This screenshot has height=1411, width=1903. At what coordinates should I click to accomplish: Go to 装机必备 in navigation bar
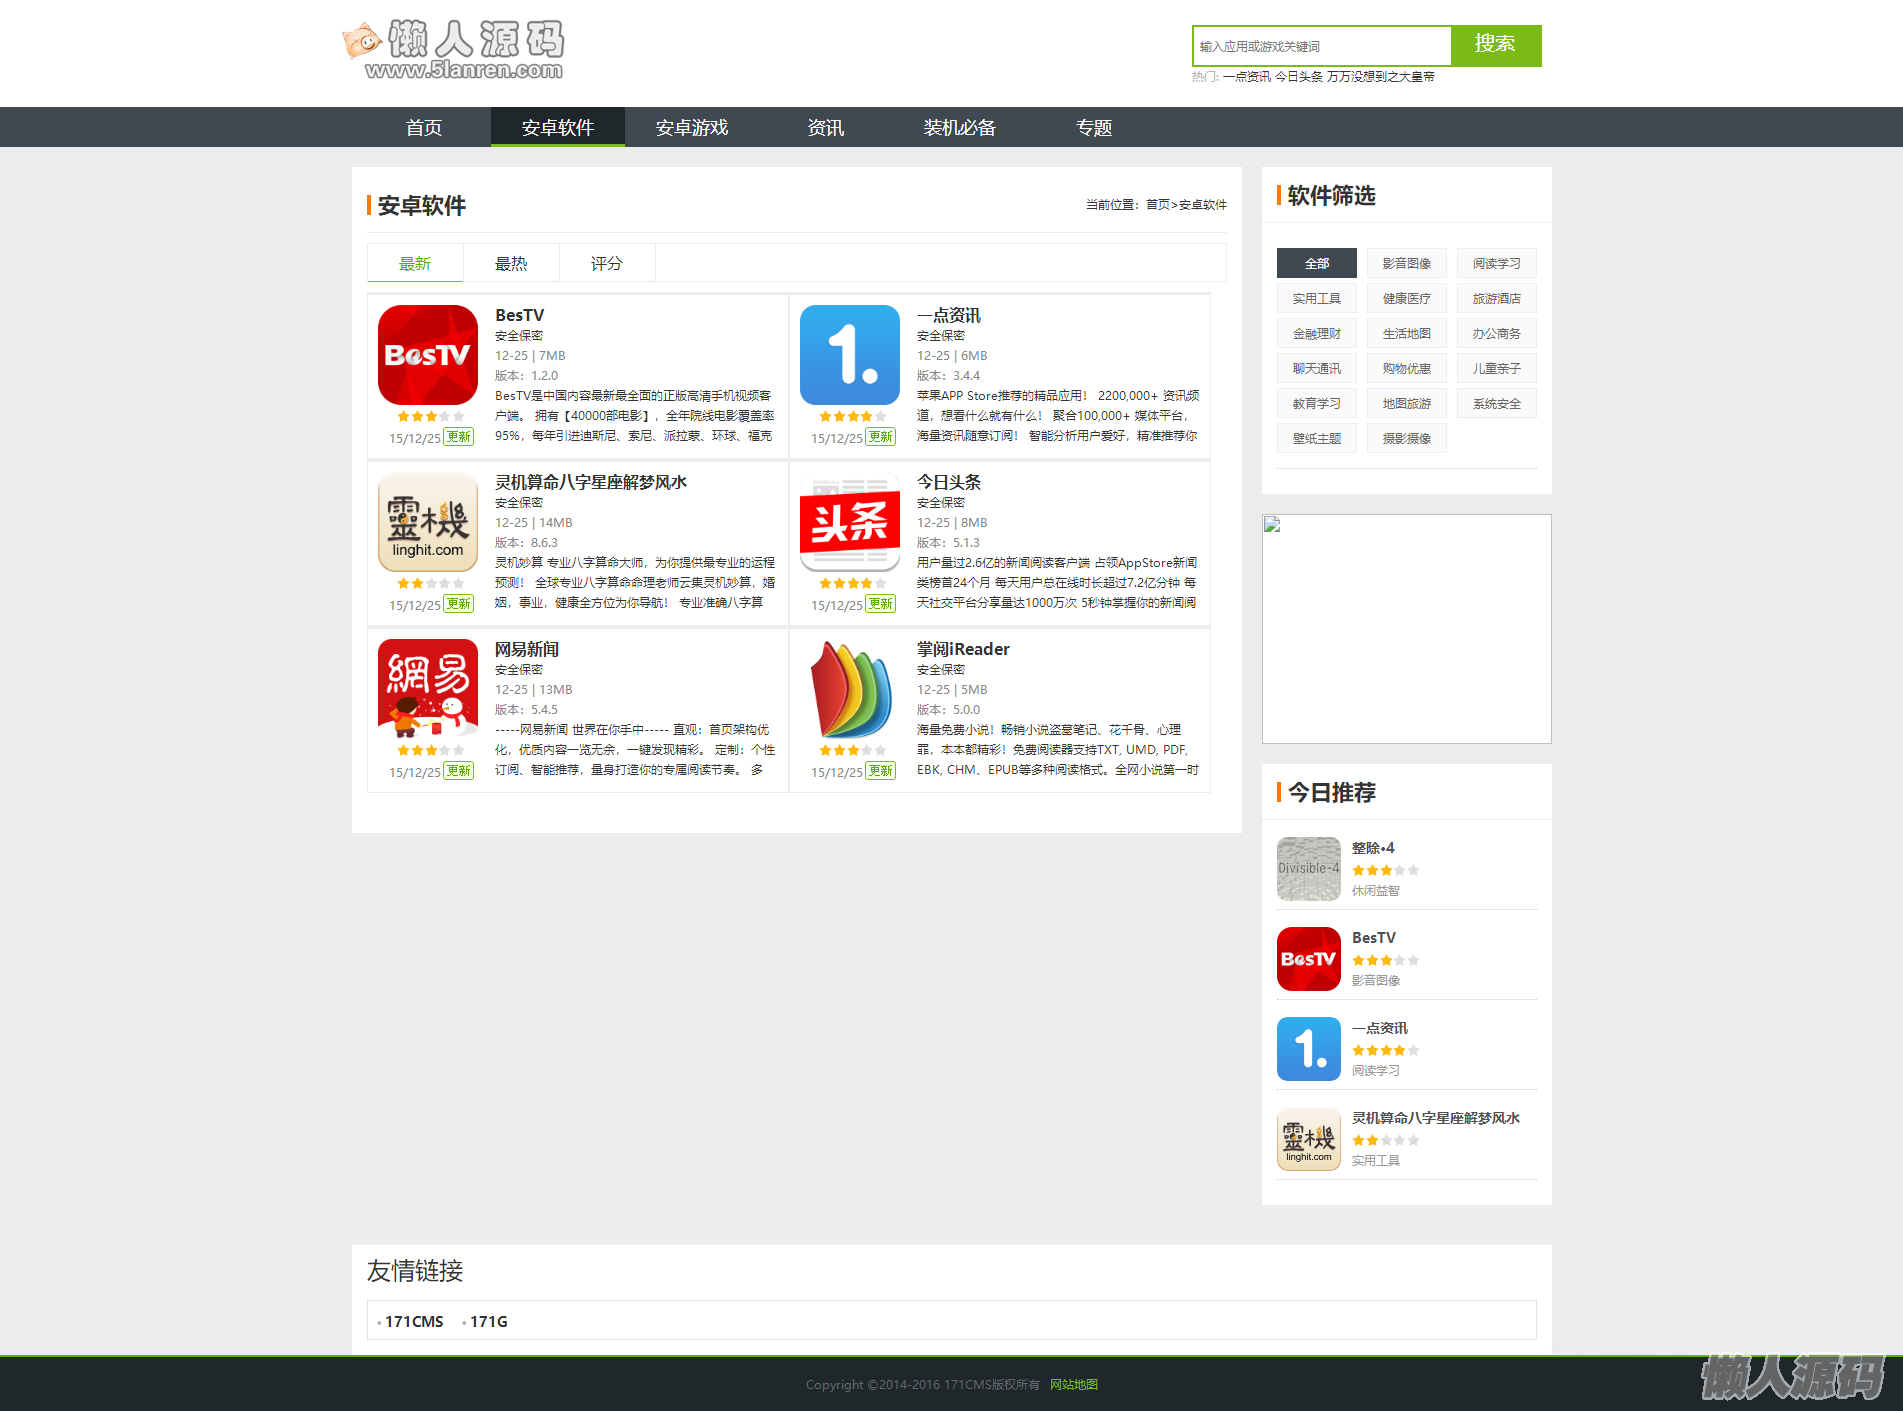pos(959,127)
